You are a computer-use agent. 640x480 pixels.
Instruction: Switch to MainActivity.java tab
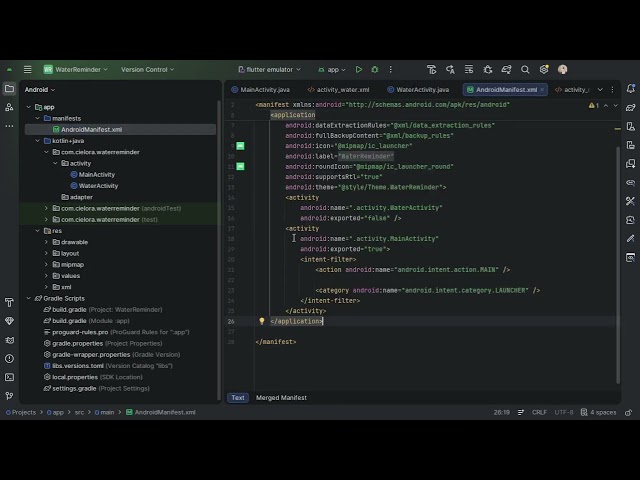click(260, 89)
